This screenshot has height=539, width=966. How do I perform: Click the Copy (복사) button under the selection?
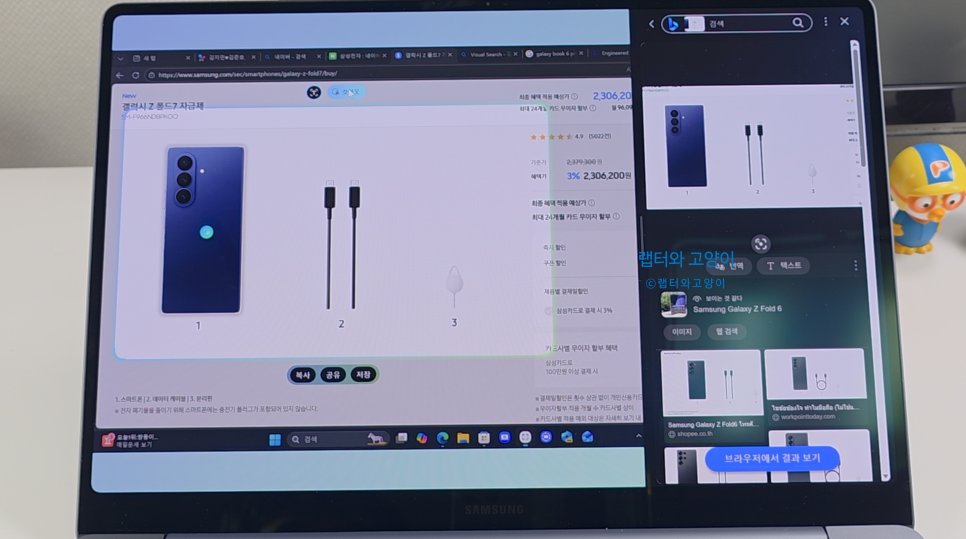click(x=302, y=375)
